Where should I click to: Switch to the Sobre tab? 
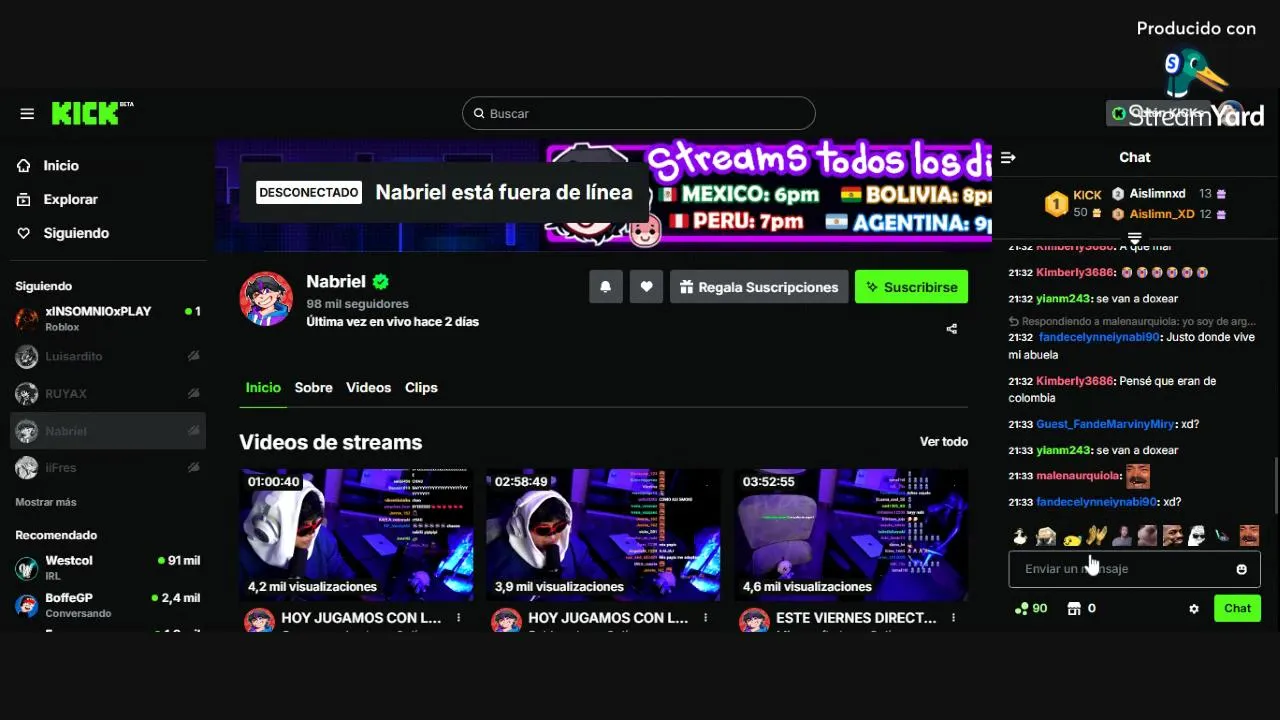point(313,387)
